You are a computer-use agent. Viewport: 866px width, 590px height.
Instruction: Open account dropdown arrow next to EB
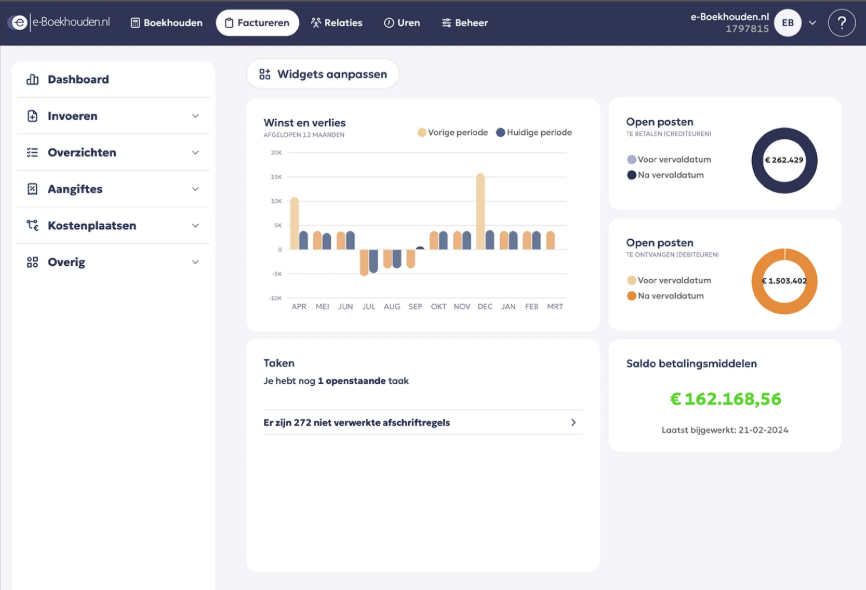(x=812, y=23)
